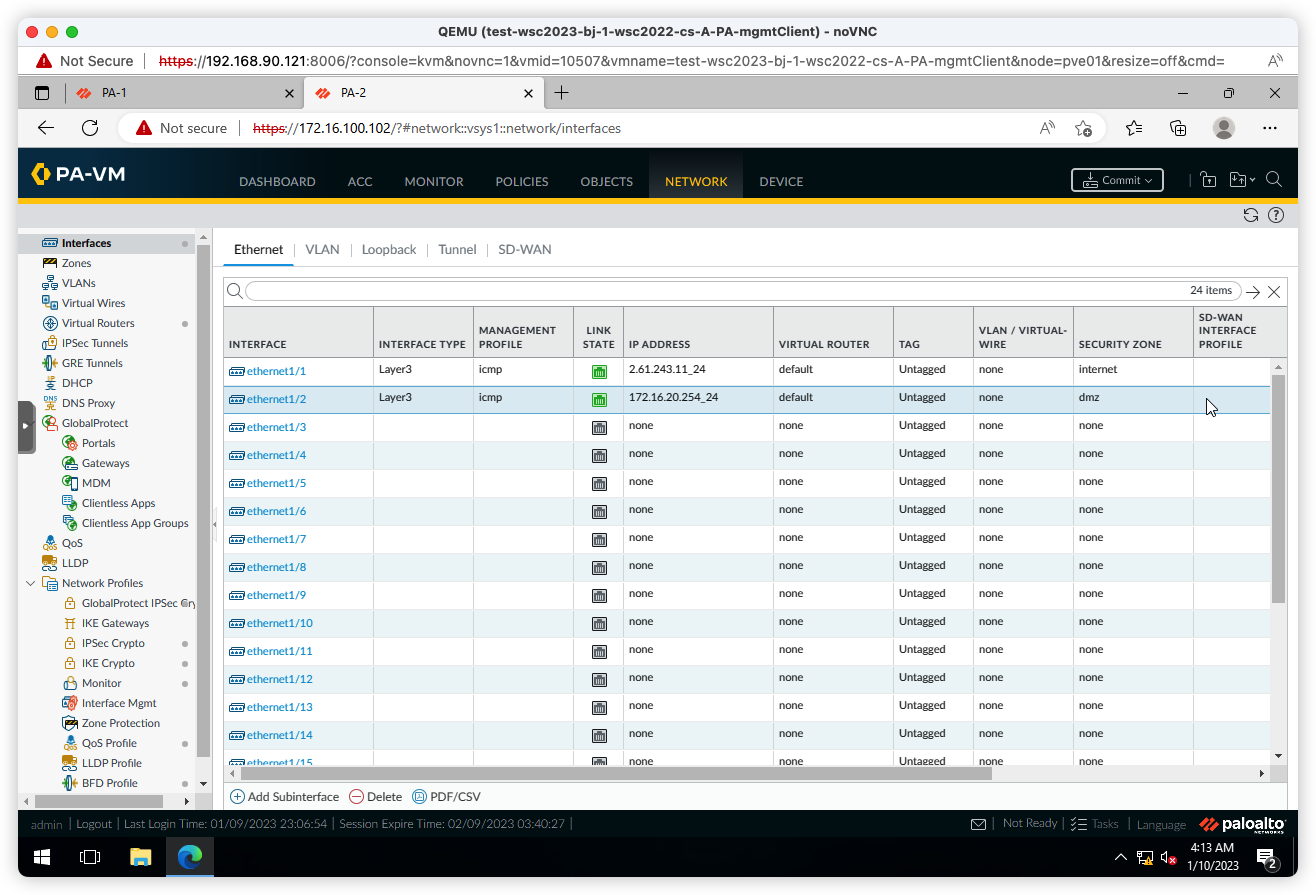Open File Explorer on taskbar
This screenshot has width=1316, height=895.
click(x=140, y=857)
